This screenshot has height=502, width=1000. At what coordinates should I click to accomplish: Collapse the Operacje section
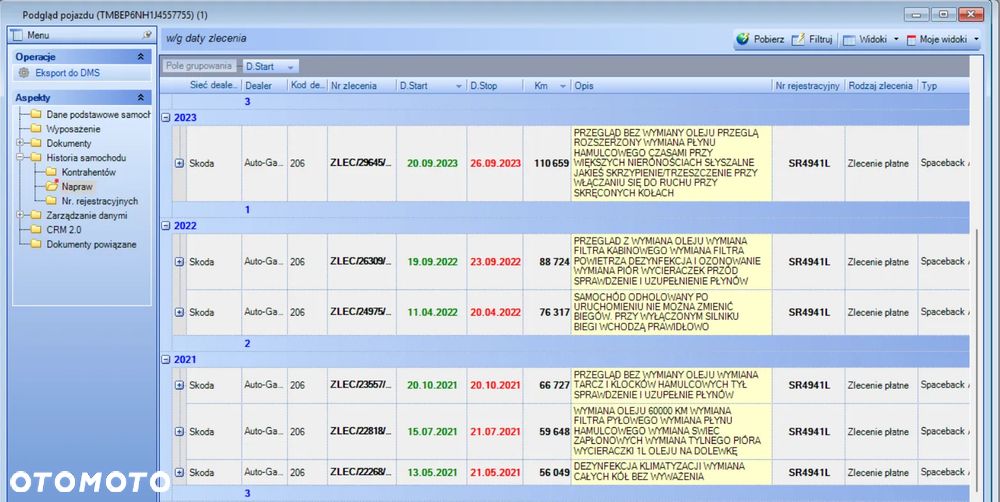140,57
